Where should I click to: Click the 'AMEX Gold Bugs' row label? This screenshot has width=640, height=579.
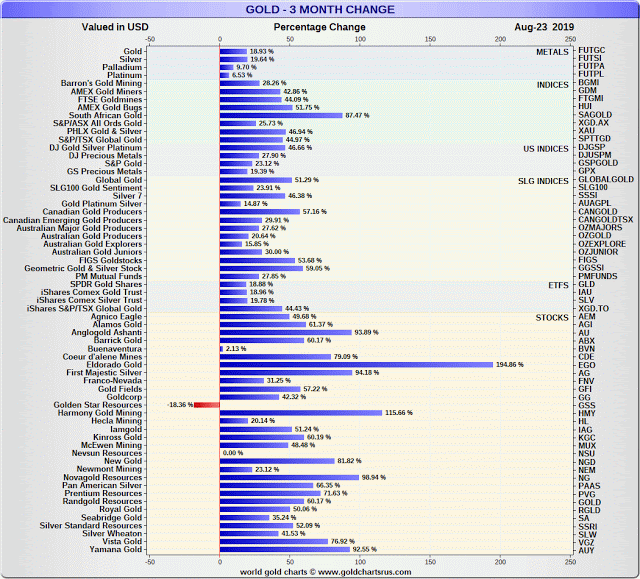[x=110, y=107]
